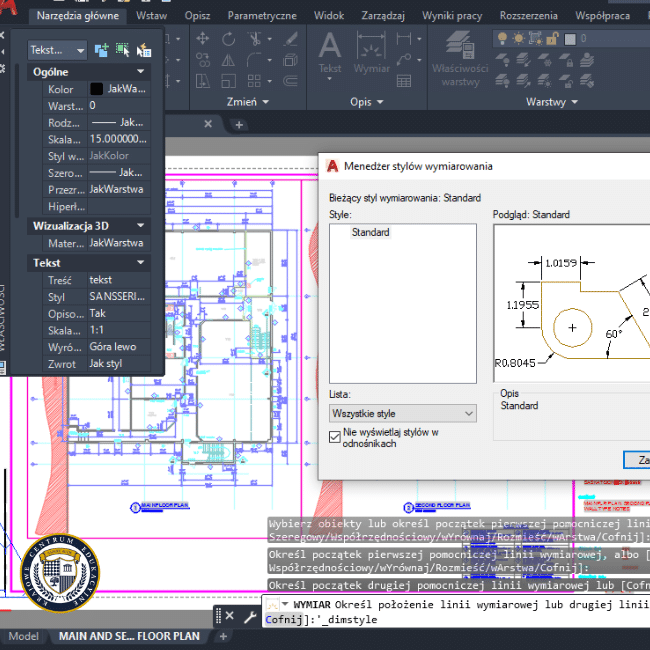The height and width of the screenshot is (650, 650).
Task: Open Właściwości warstwy layer properties
Action: (x=460, y=59)
